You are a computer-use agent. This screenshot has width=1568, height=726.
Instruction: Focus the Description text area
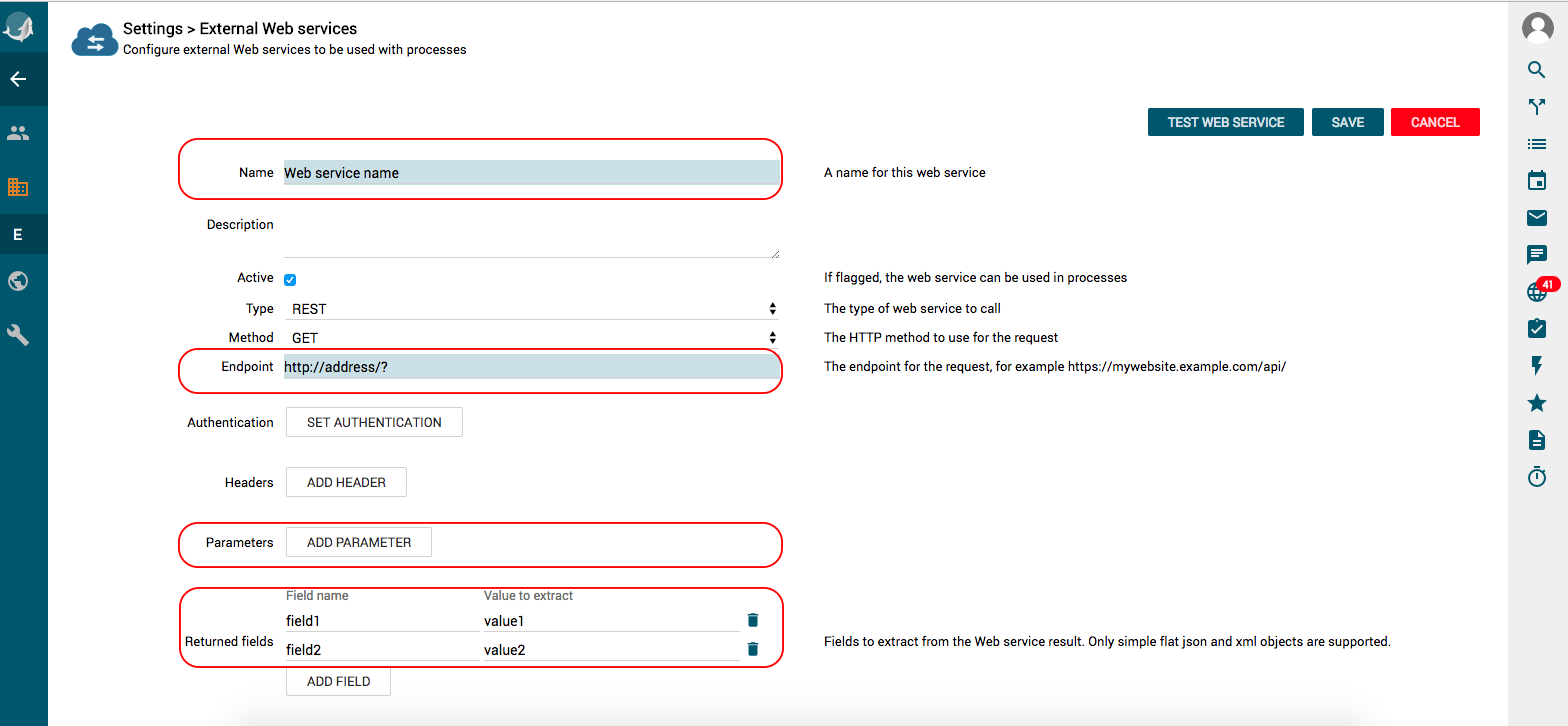pyautogui.click(x=531, y=236)
